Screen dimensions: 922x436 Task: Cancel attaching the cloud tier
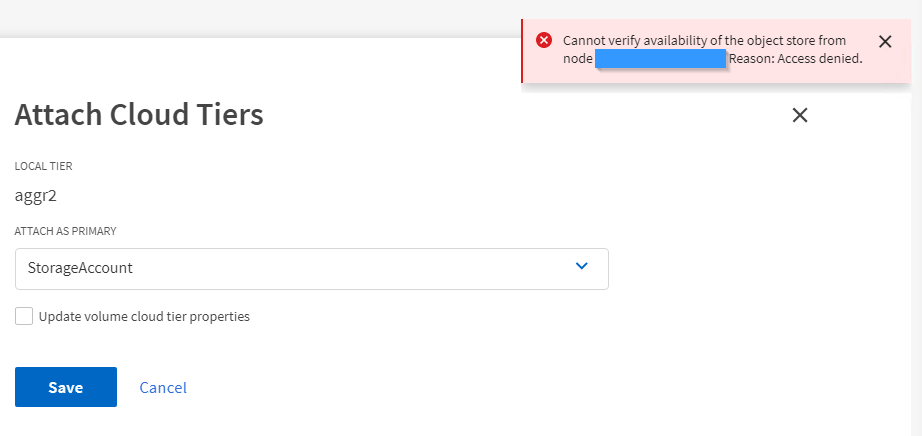click(x=163, y=387)
